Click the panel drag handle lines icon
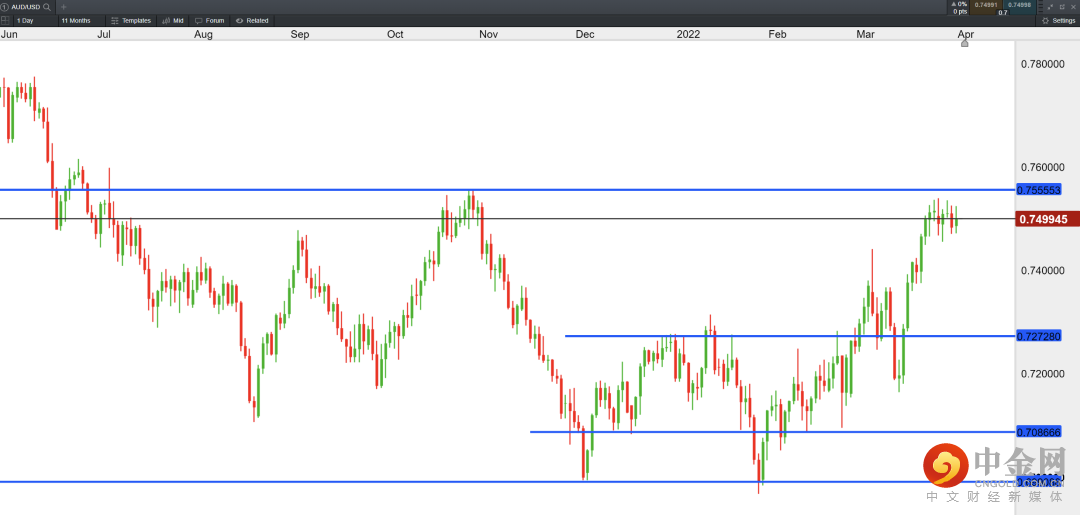The image size is (1080, 515). (1039, 6)
